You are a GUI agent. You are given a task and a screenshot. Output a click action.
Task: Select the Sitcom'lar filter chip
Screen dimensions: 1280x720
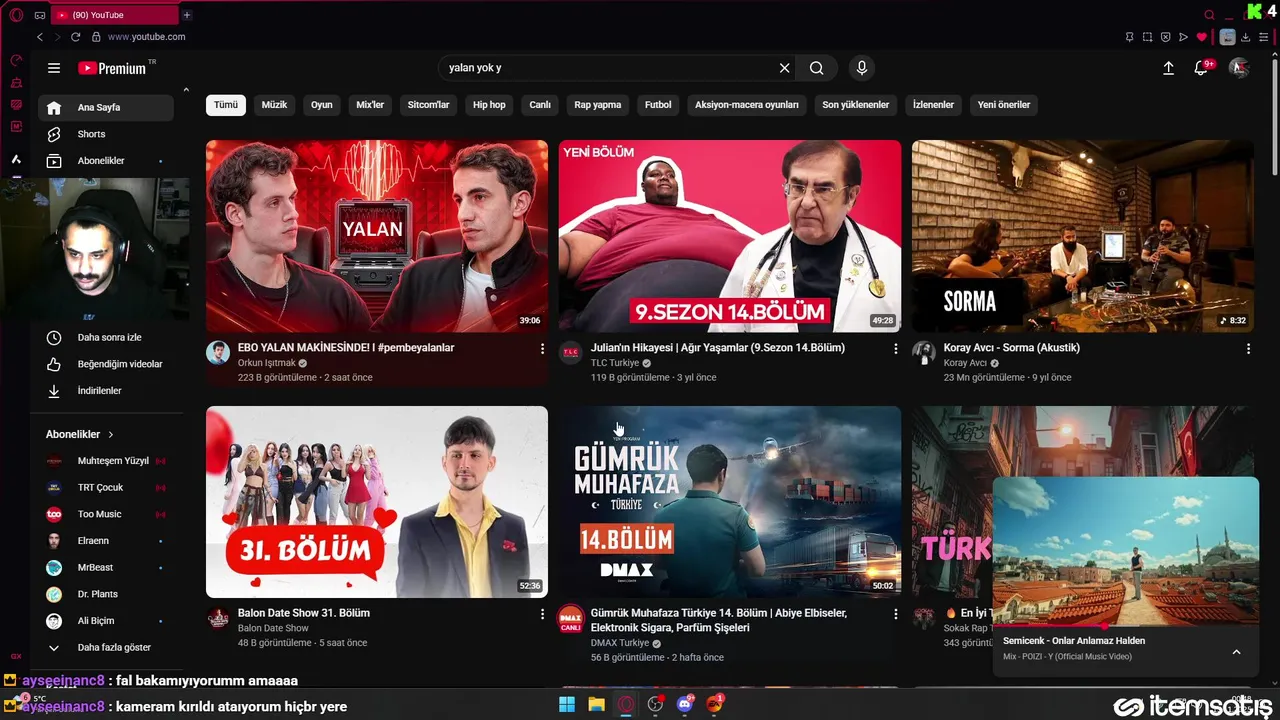[429, 105]
